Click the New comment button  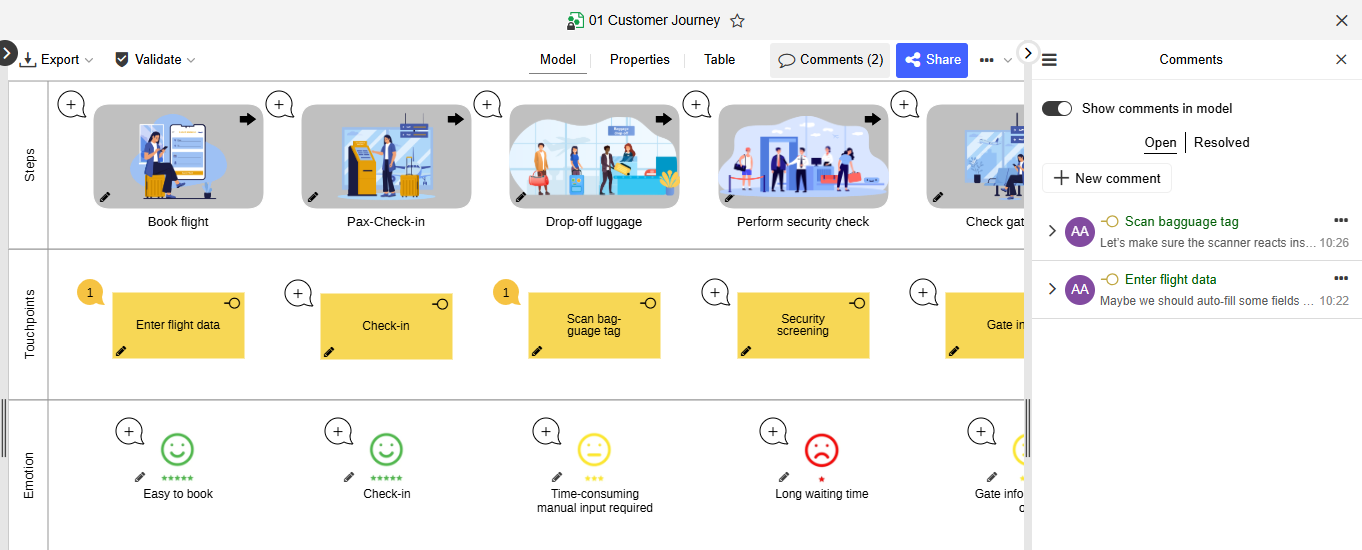pyautogui.click(x=1107, y=178)
